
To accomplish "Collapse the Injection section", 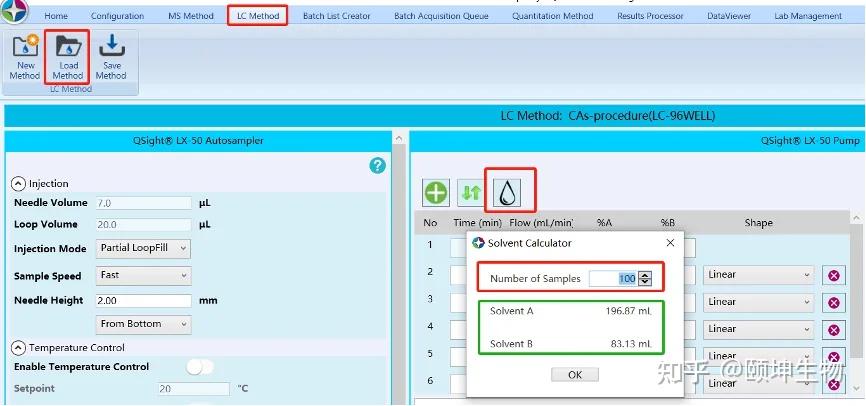I will coord(18,183).
